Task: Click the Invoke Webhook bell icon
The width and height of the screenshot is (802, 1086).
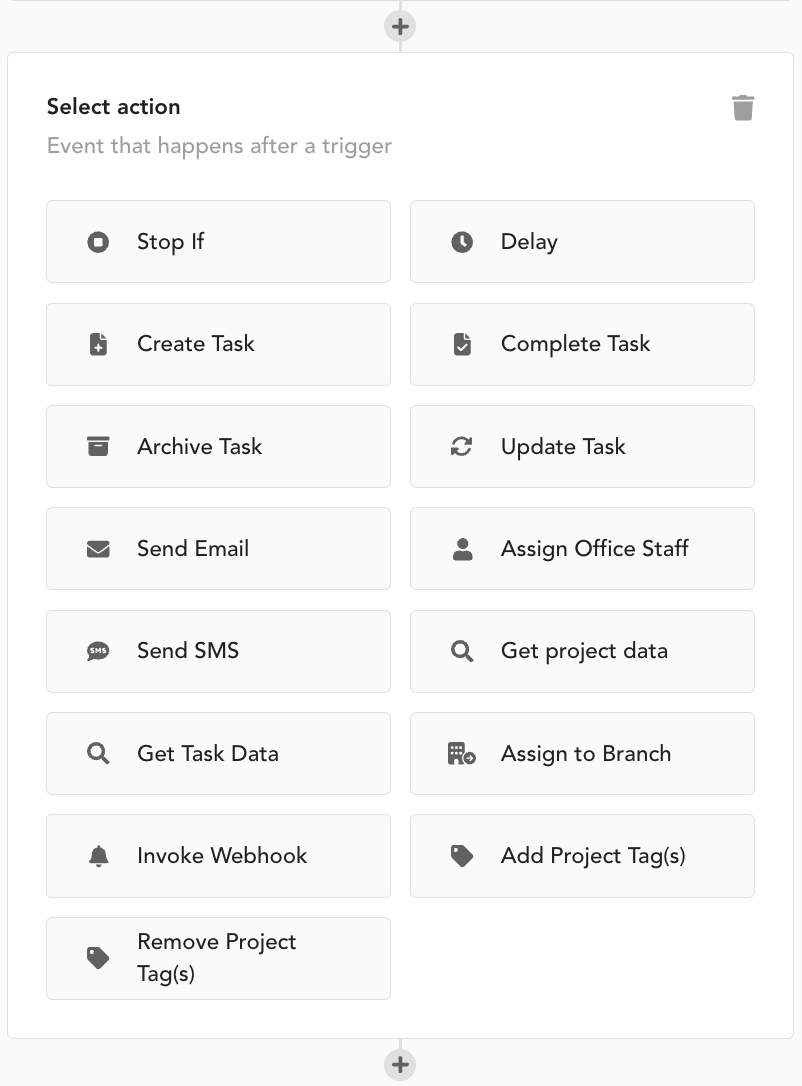Action: [98, 856]
